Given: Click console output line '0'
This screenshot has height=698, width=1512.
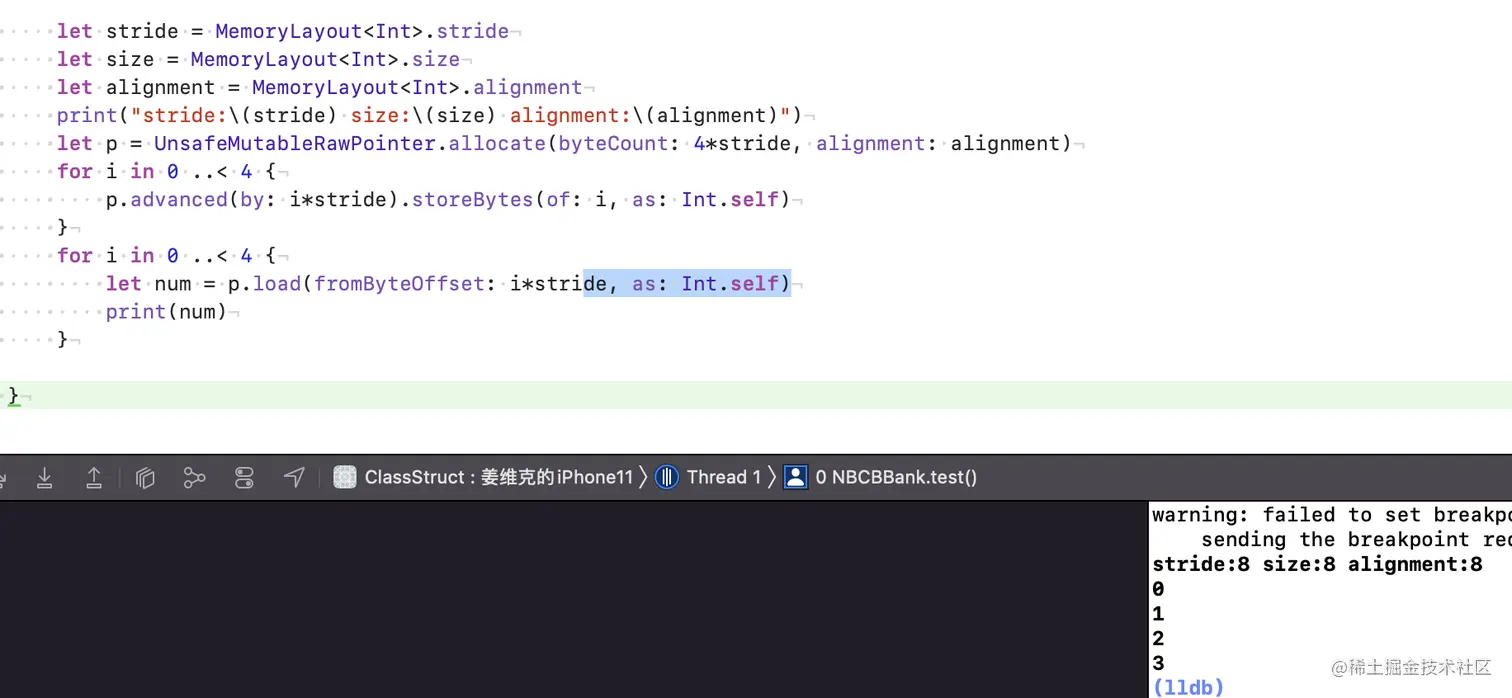Looking at the screenshot, I should pos(1158,589).
